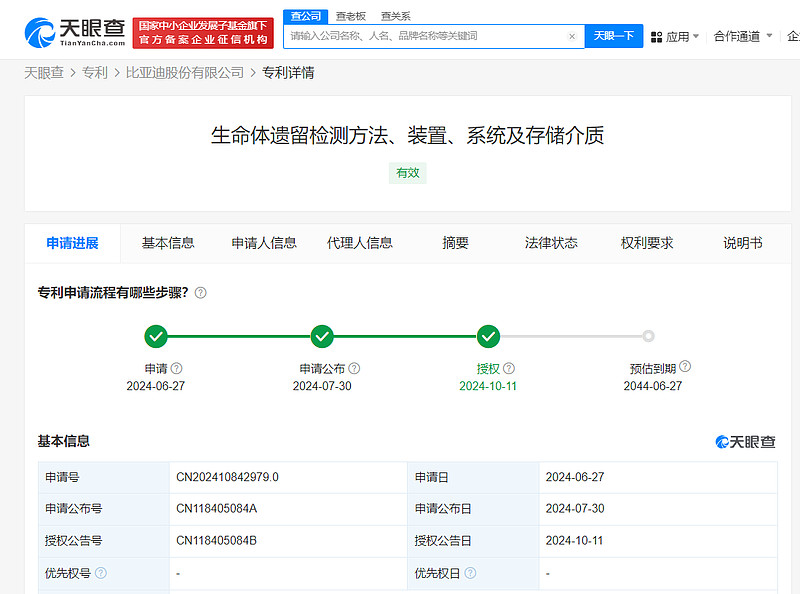Click the 申请公布号 label cell
The width and height of the screenshot is (800, 594).
(x=104, y=509)
